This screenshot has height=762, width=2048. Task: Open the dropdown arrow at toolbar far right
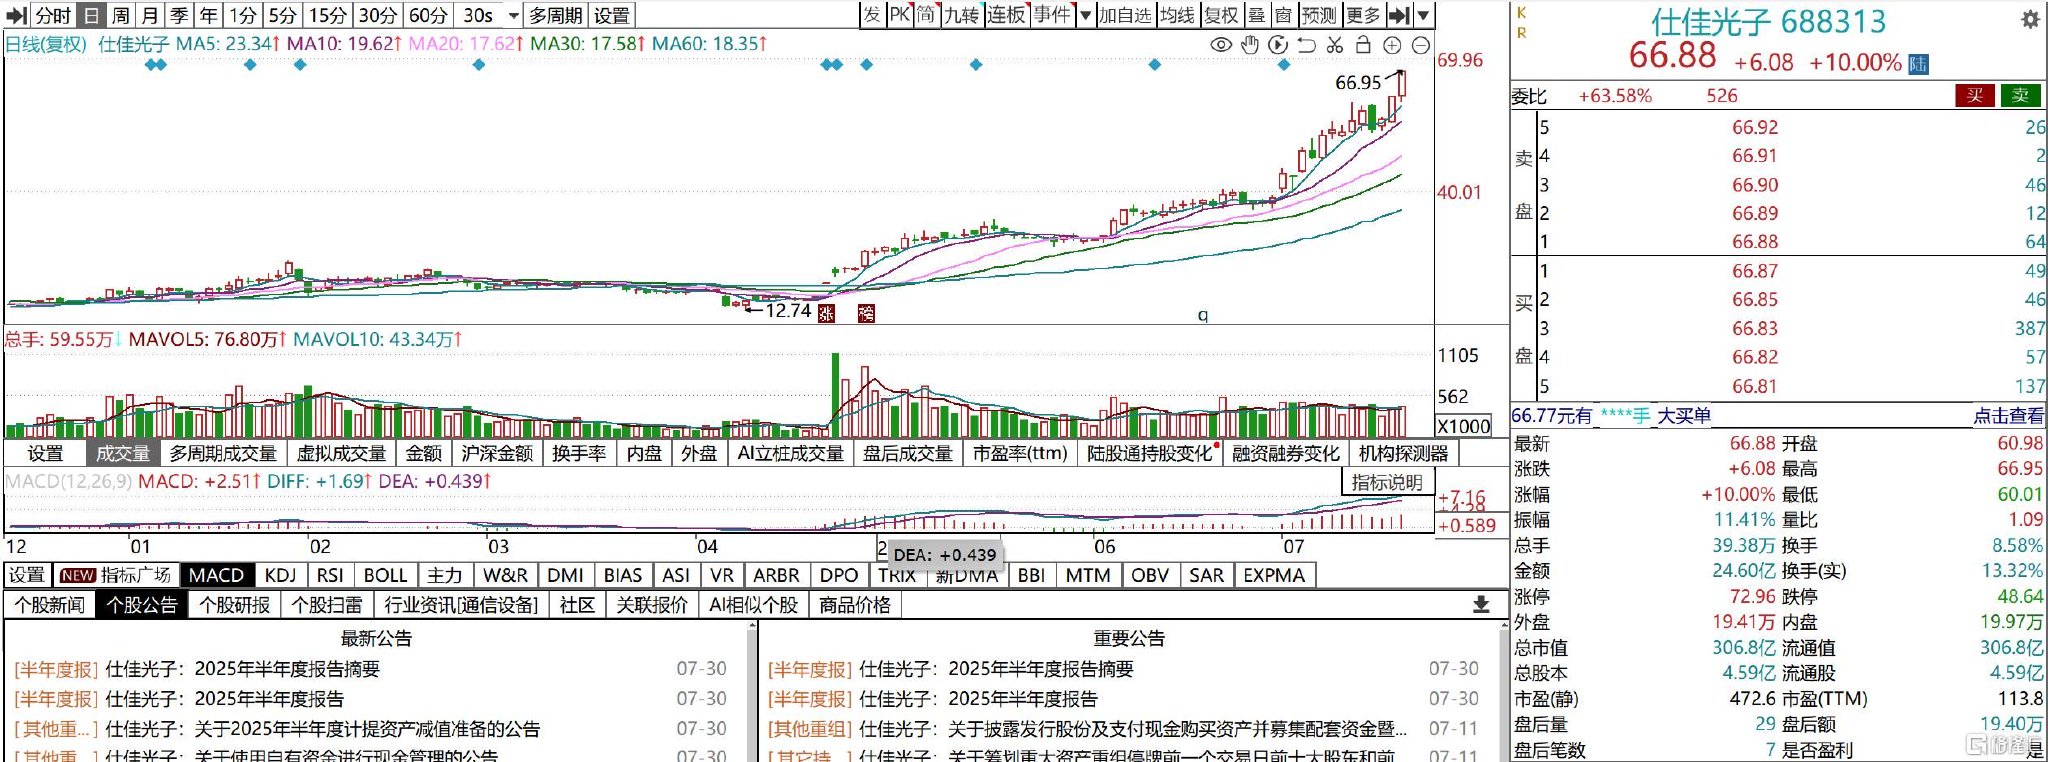pyautogui.click(x=1423, y=15)
